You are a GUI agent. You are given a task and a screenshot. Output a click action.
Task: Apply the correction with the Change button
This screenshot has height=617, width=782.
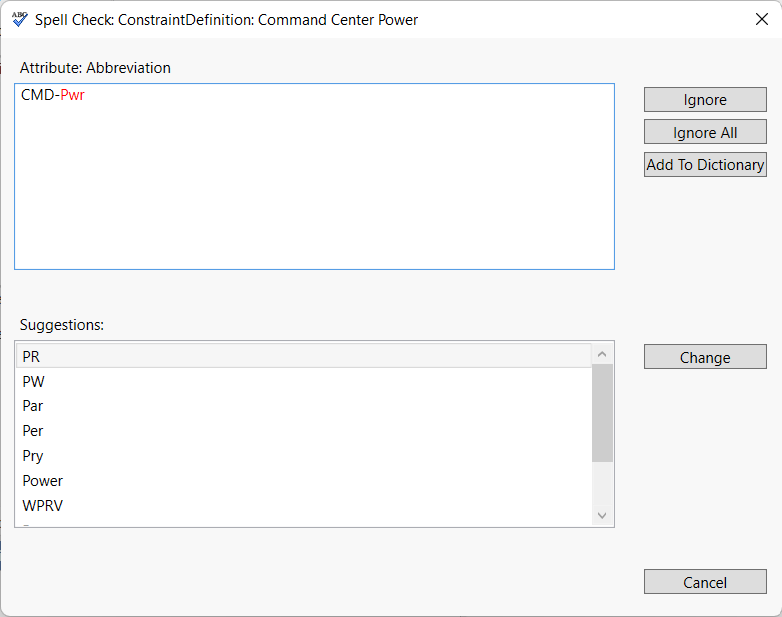pos(705,358)
